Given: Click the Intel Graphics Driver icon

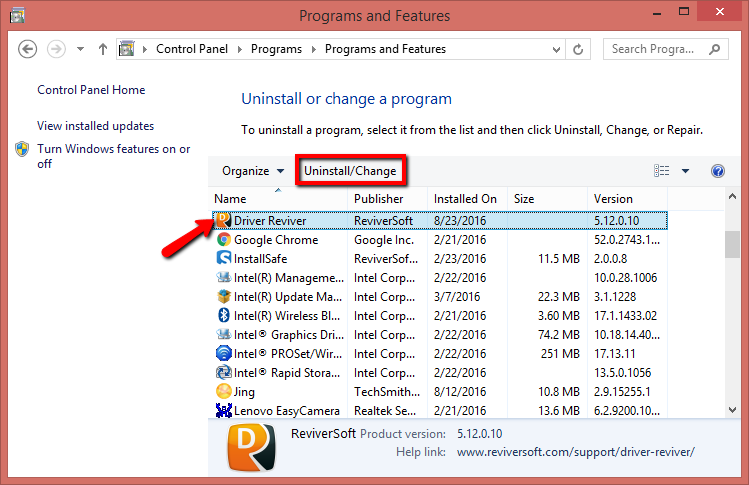Looking at the screenshot, I should pos(224,334).
